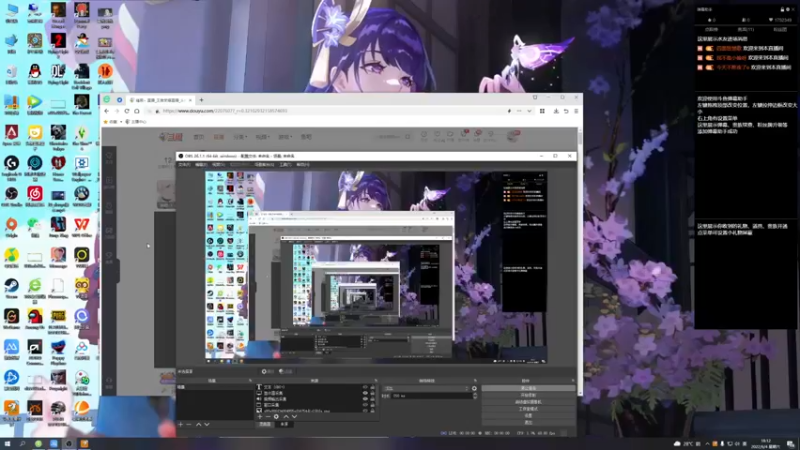Open Wallpaper Engine desktop shortcut
Image resolution: width=800 pixels, height=450 pixels.
click(82, 163)
